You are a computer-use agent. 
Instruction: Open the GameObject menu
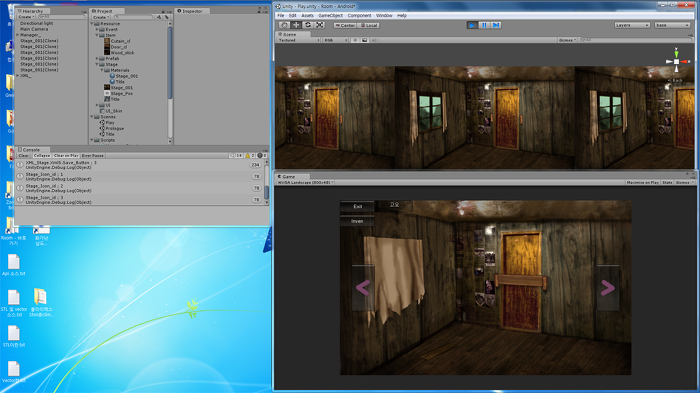[x=330, y=16]
